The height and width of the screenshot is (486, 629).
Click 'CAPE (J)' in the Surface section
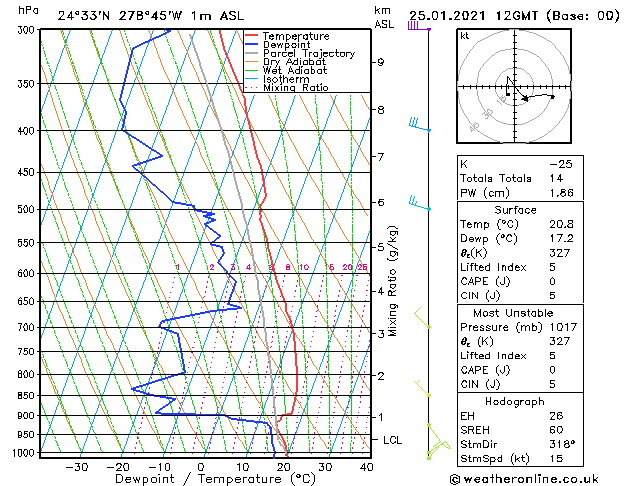tap(485, 281)
